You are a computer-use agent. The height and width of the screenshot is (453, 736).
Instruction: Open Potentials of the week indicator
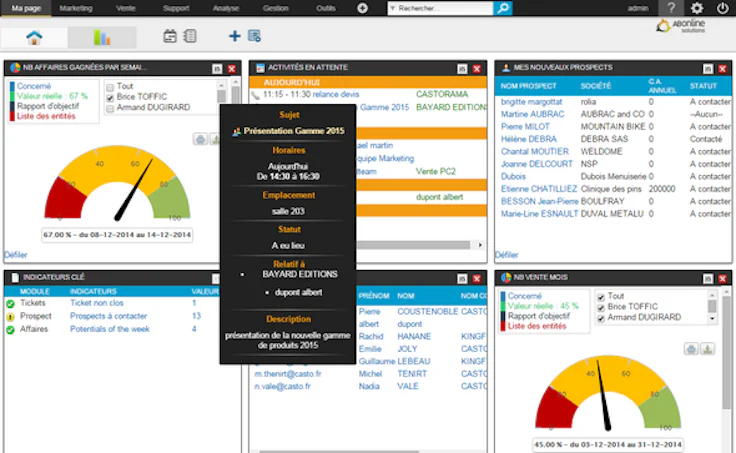[110, 329]
